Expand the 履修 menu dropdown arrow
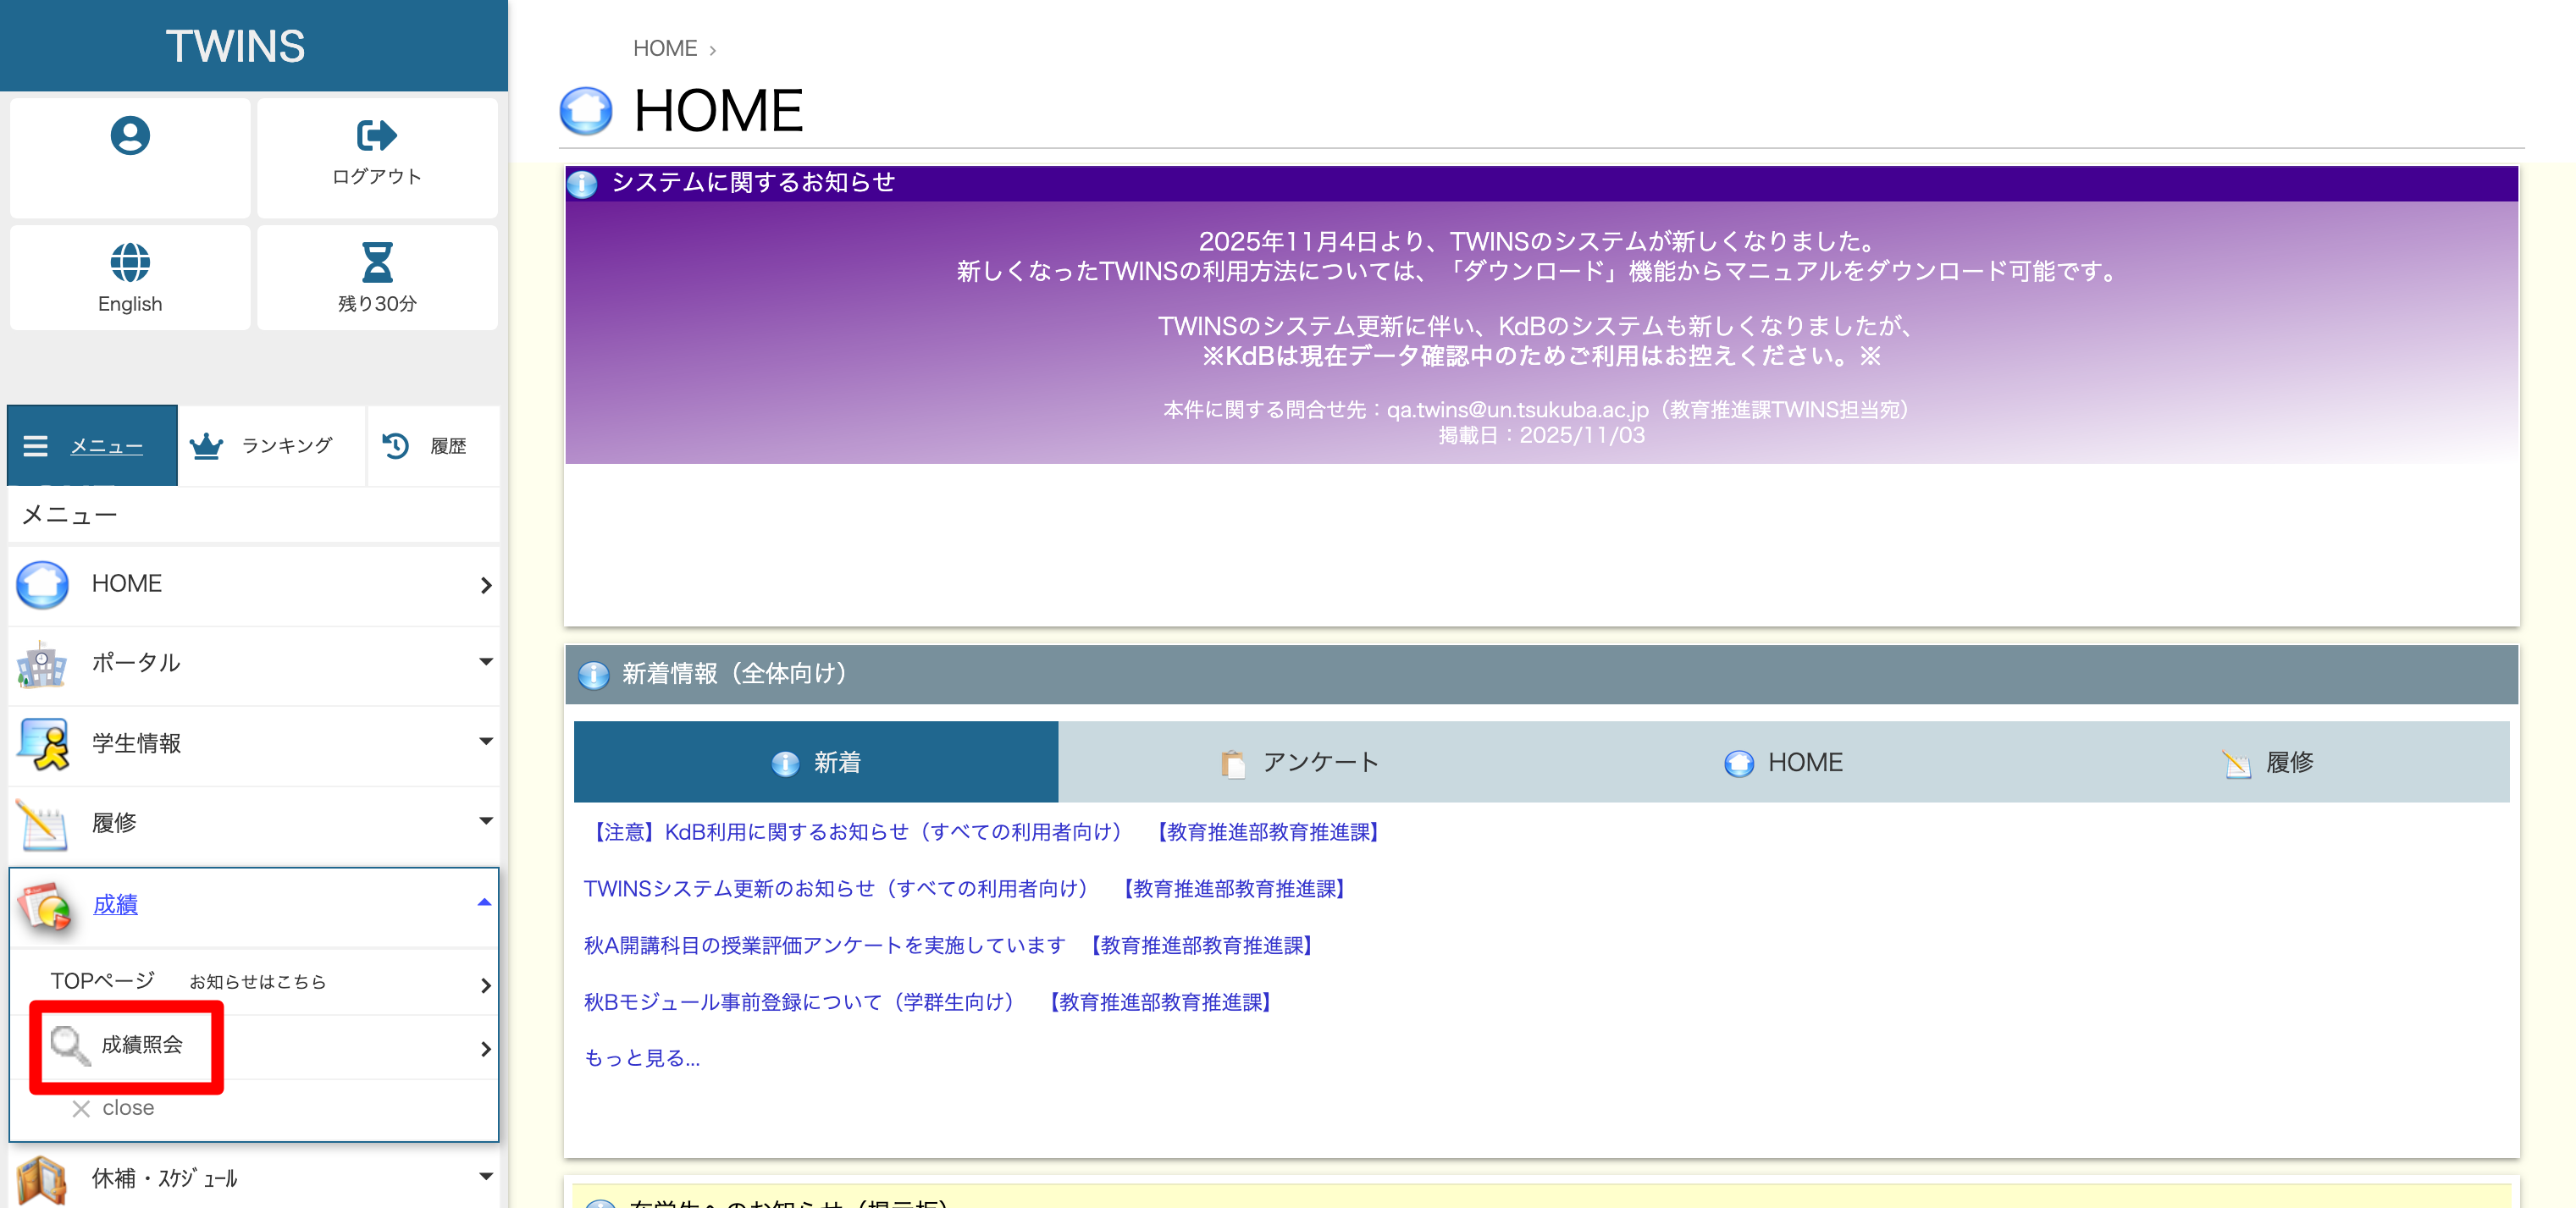This screenshot has width=2576, height=1208. pos(485,822)
